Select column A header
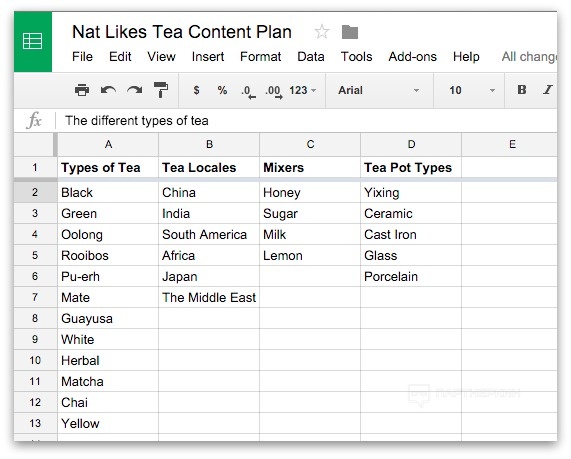This screenshot has height=459, width=571. click(x=108, y=145)
